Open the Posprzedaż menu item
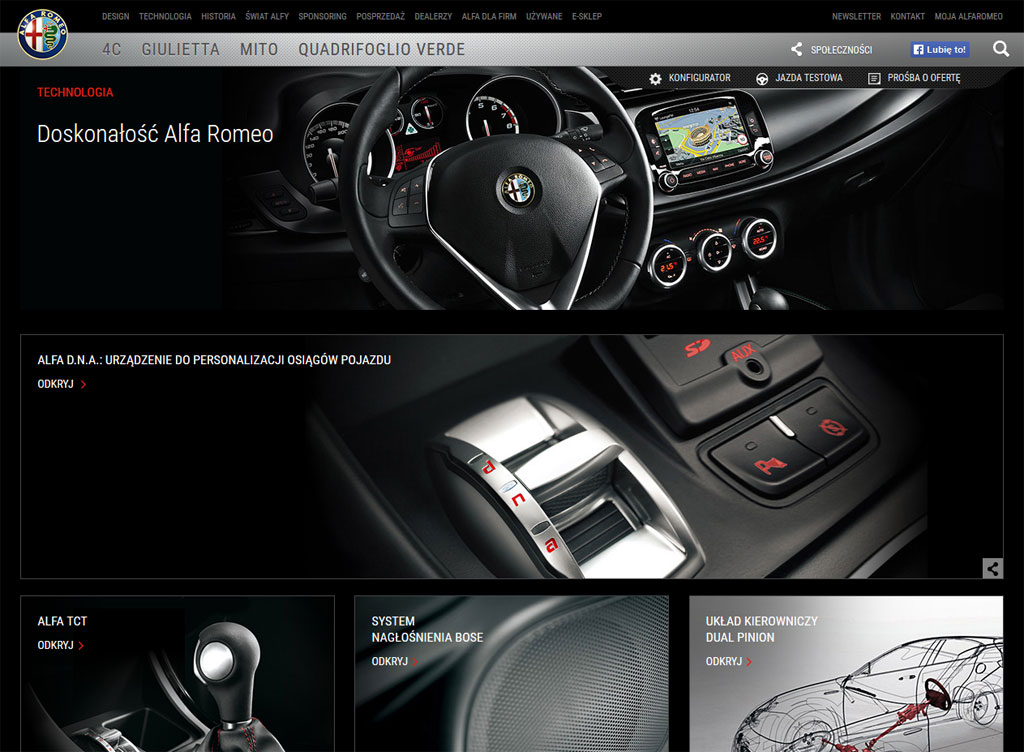This screenshot has width=1024, height=752. [381, 16]
